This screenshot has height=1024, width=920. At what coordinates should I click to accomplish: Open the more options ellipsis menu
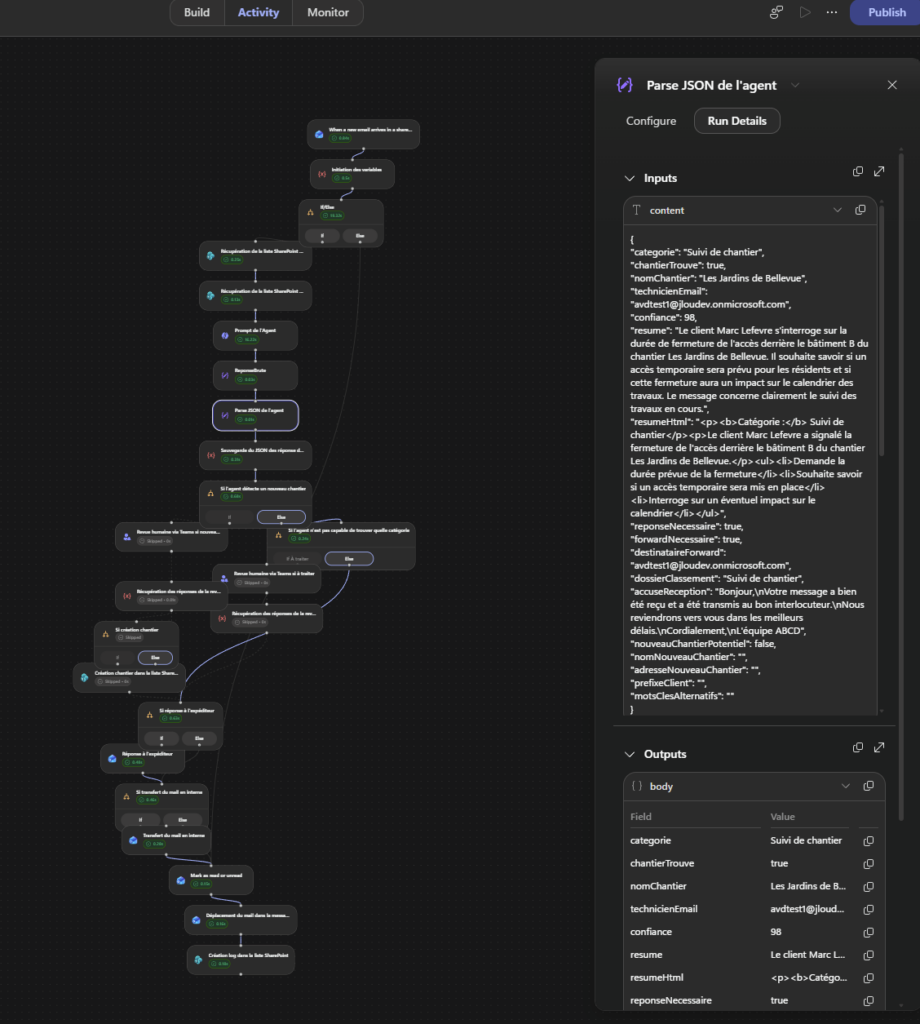click(832, 12)
